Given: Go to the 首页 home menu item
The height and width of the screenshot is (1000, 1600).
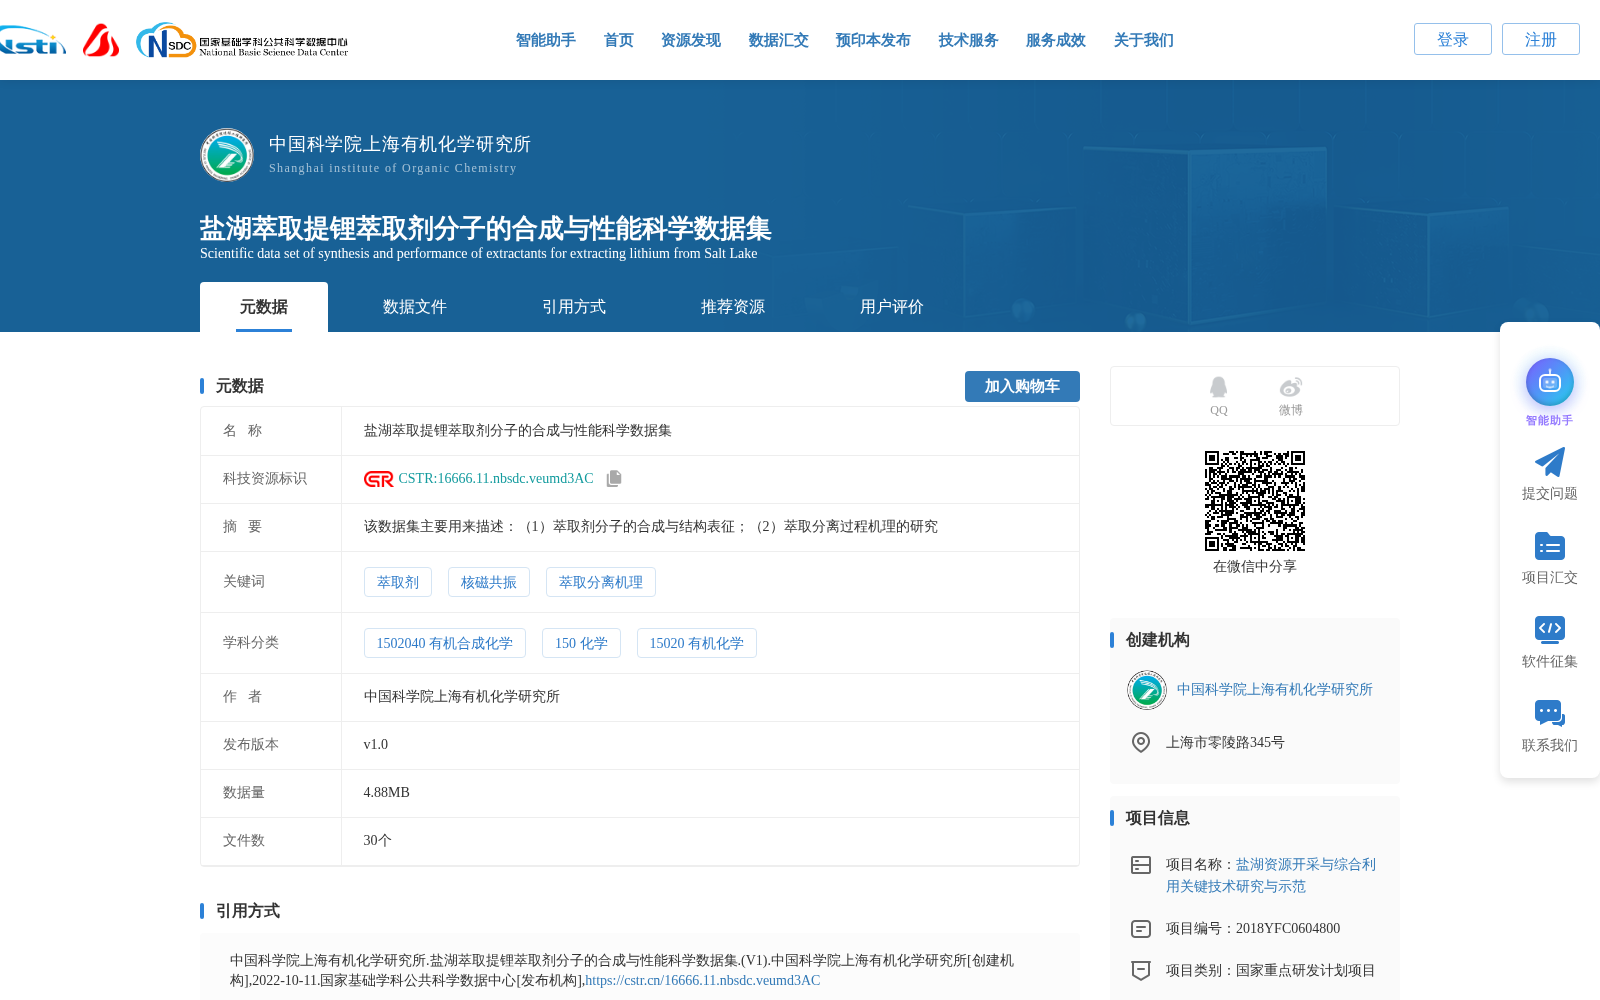Looking at the screenshot, I should pos(619,40).
